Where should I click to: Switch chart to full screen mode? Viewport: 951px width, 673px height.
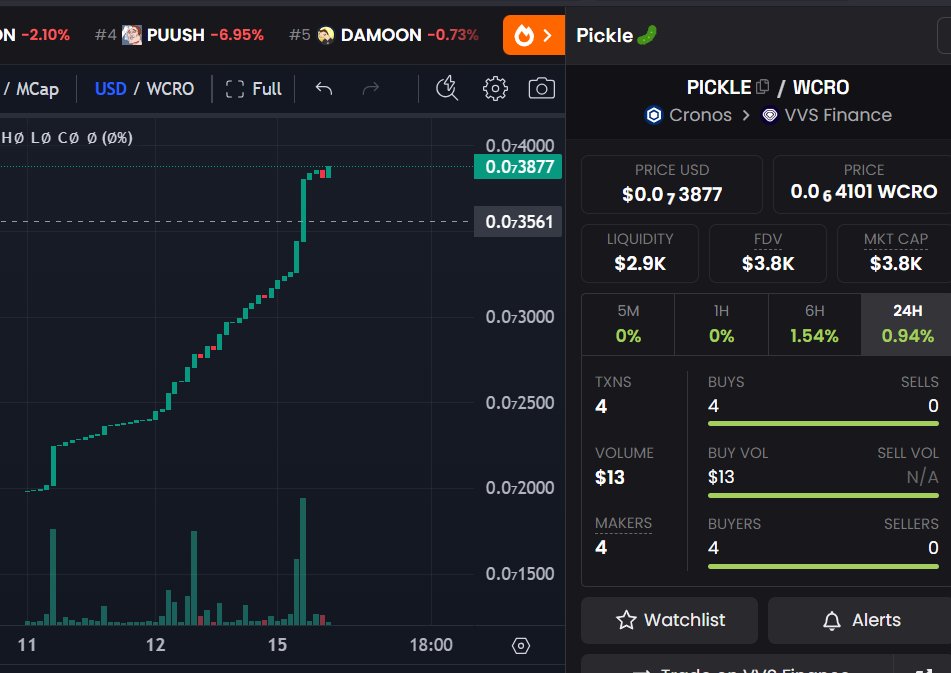[x=254, y=89]
